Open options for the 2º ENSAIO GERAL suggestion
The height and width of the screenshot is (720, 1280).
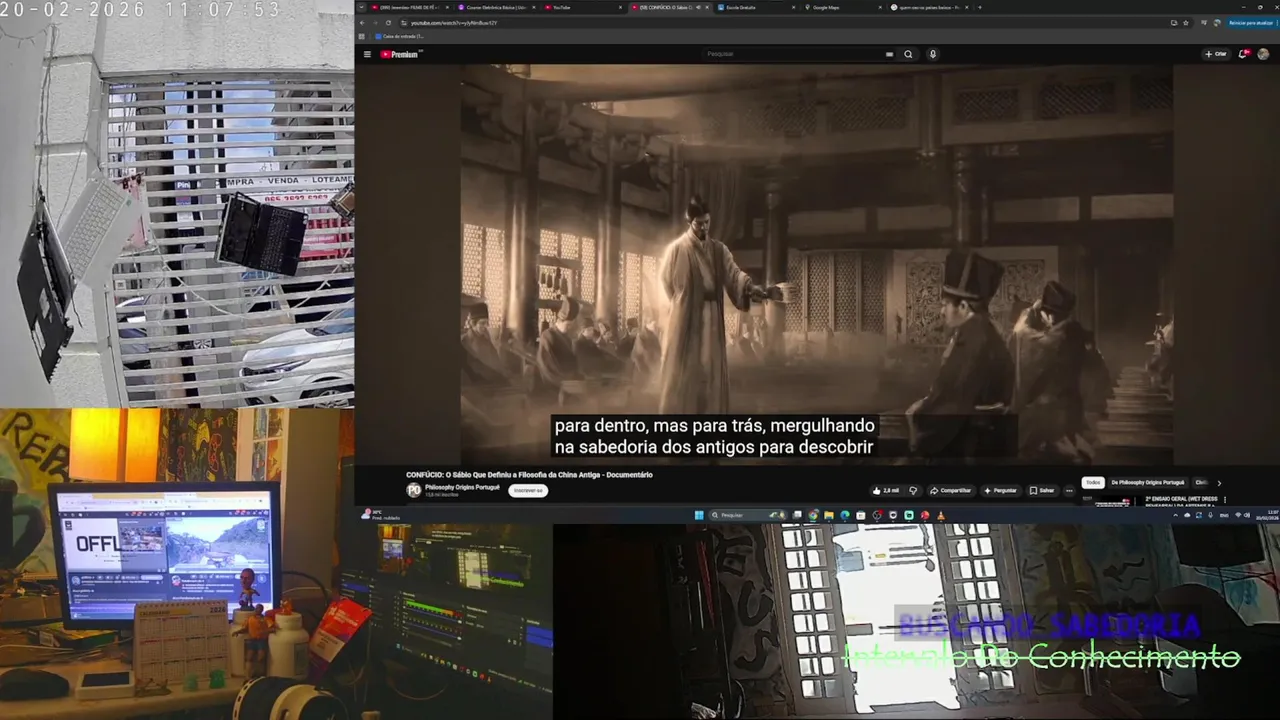click(1225, 499)
